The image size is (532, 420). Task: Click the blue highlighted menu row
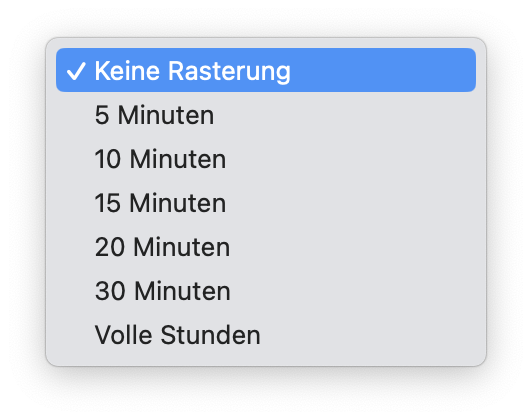[266, 70]
